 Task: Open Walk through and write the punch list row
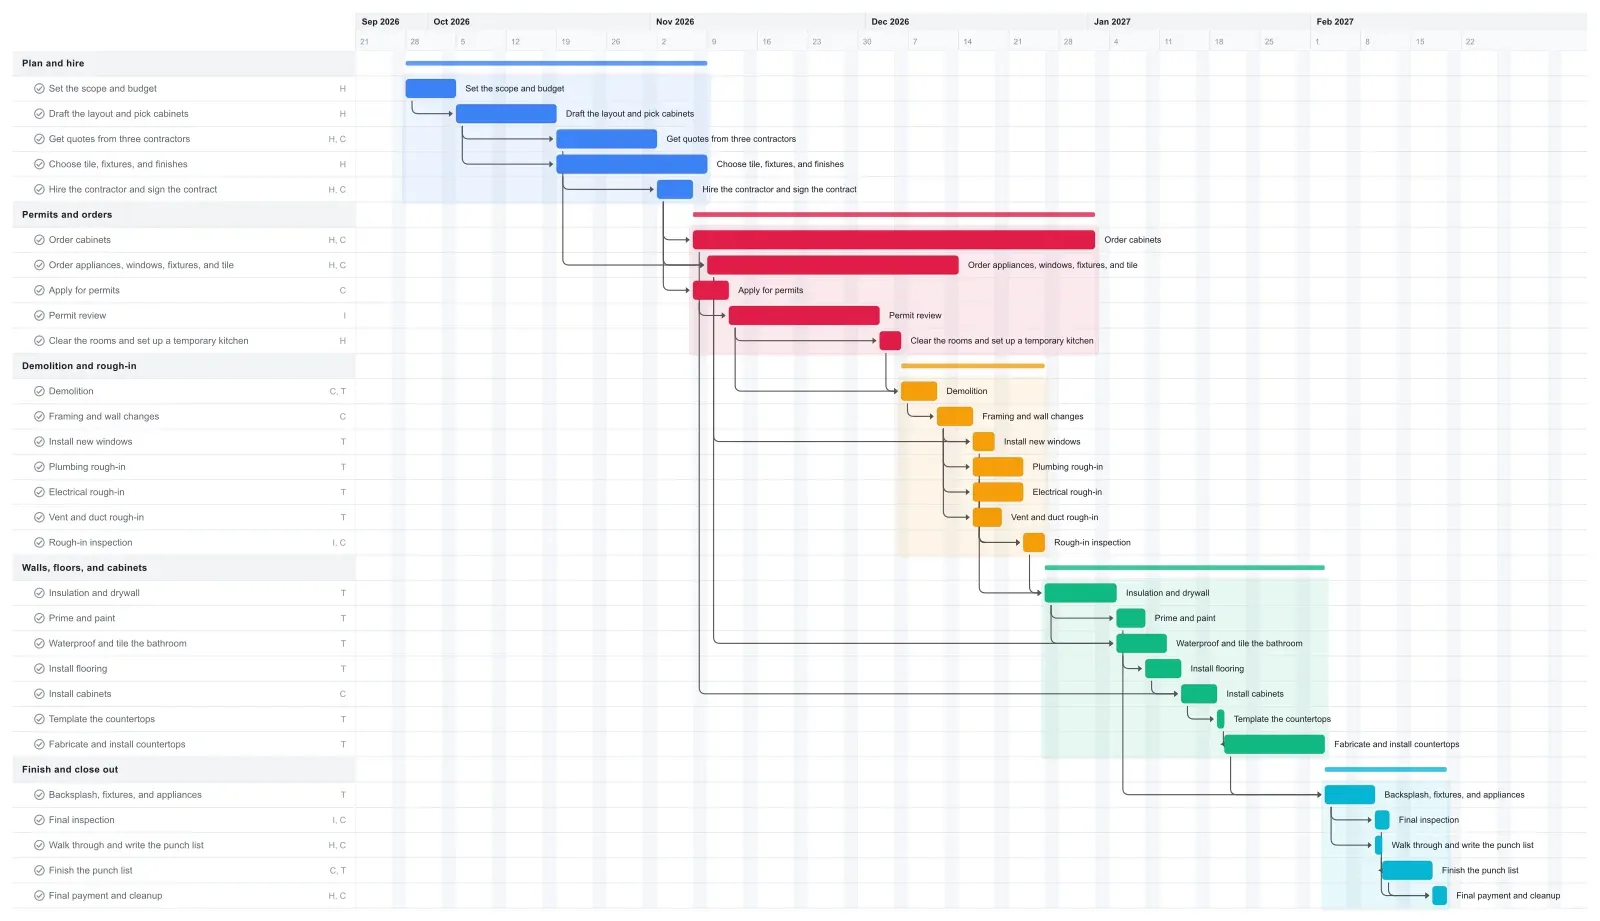pyautogui.click(x=184, y=845)
